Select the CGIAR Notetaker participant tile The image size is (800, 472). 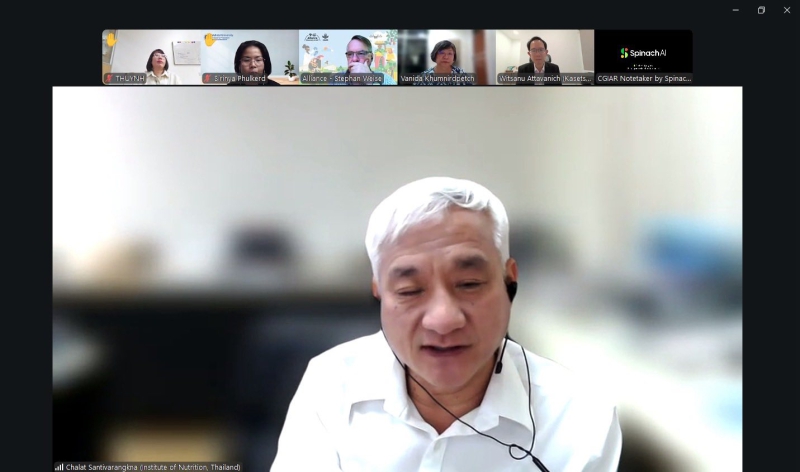tap(643, 57)
